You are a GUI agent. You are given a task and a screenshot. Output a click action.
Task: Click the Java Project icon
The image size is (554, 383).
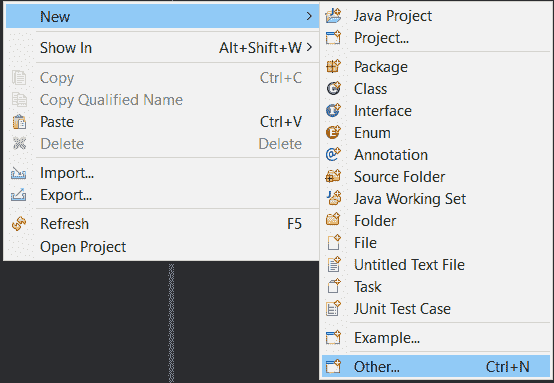pyautogui.click(x=333, y=16)
